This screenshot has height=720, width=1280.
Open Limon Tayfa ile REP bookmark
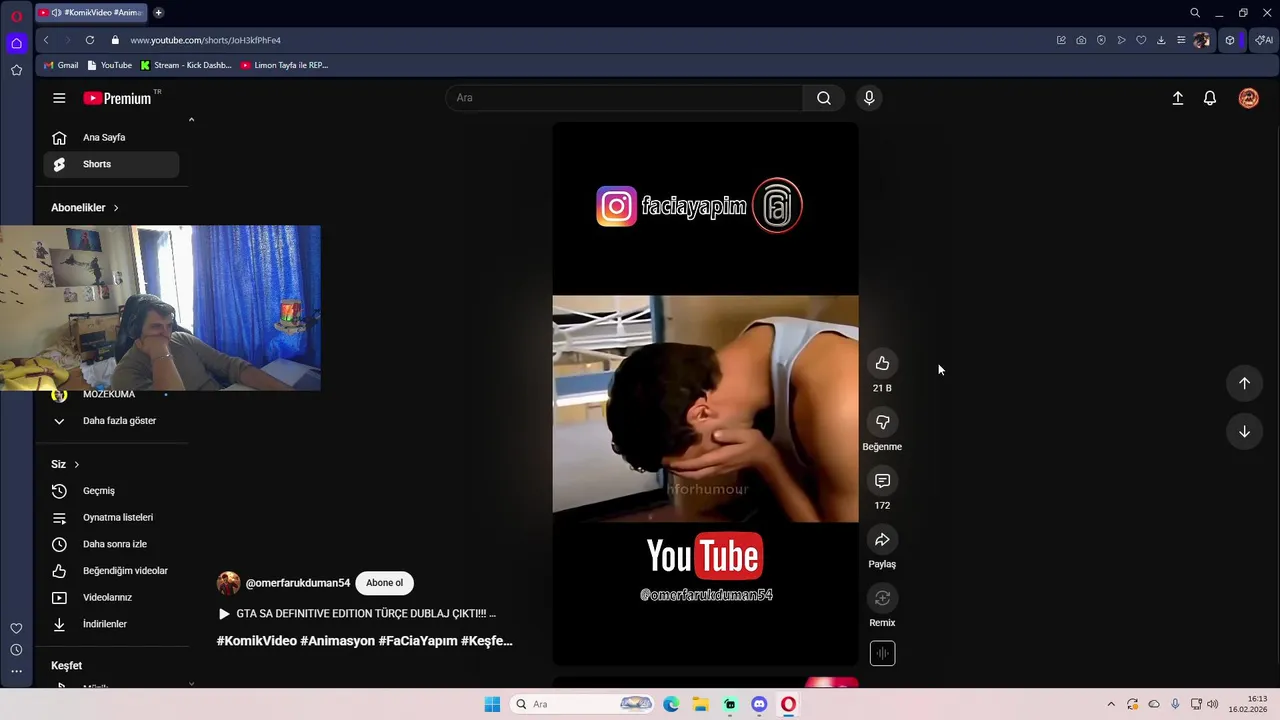(285, 65)
